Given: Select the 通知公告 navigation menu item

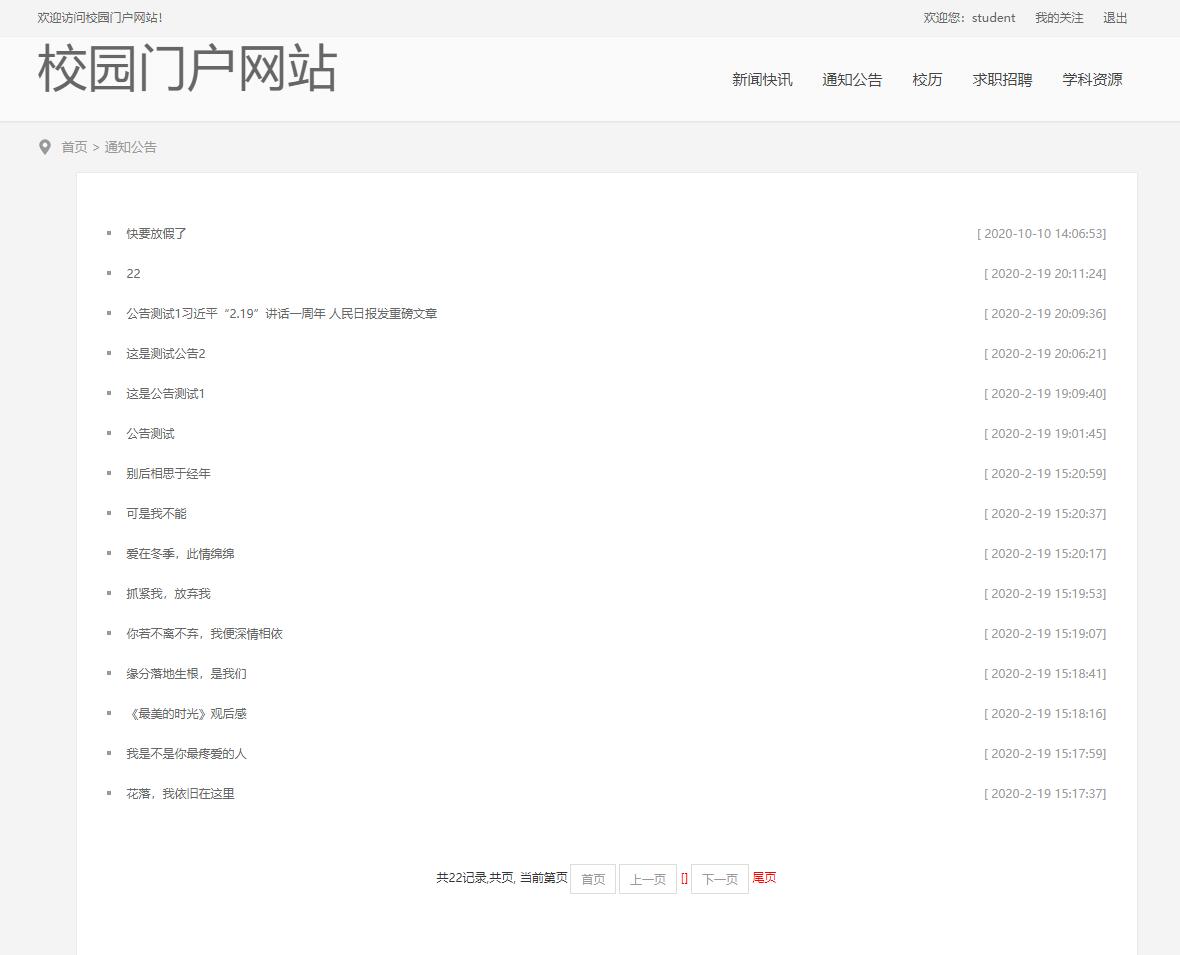Looking at the screenshot, I should 852,80.
